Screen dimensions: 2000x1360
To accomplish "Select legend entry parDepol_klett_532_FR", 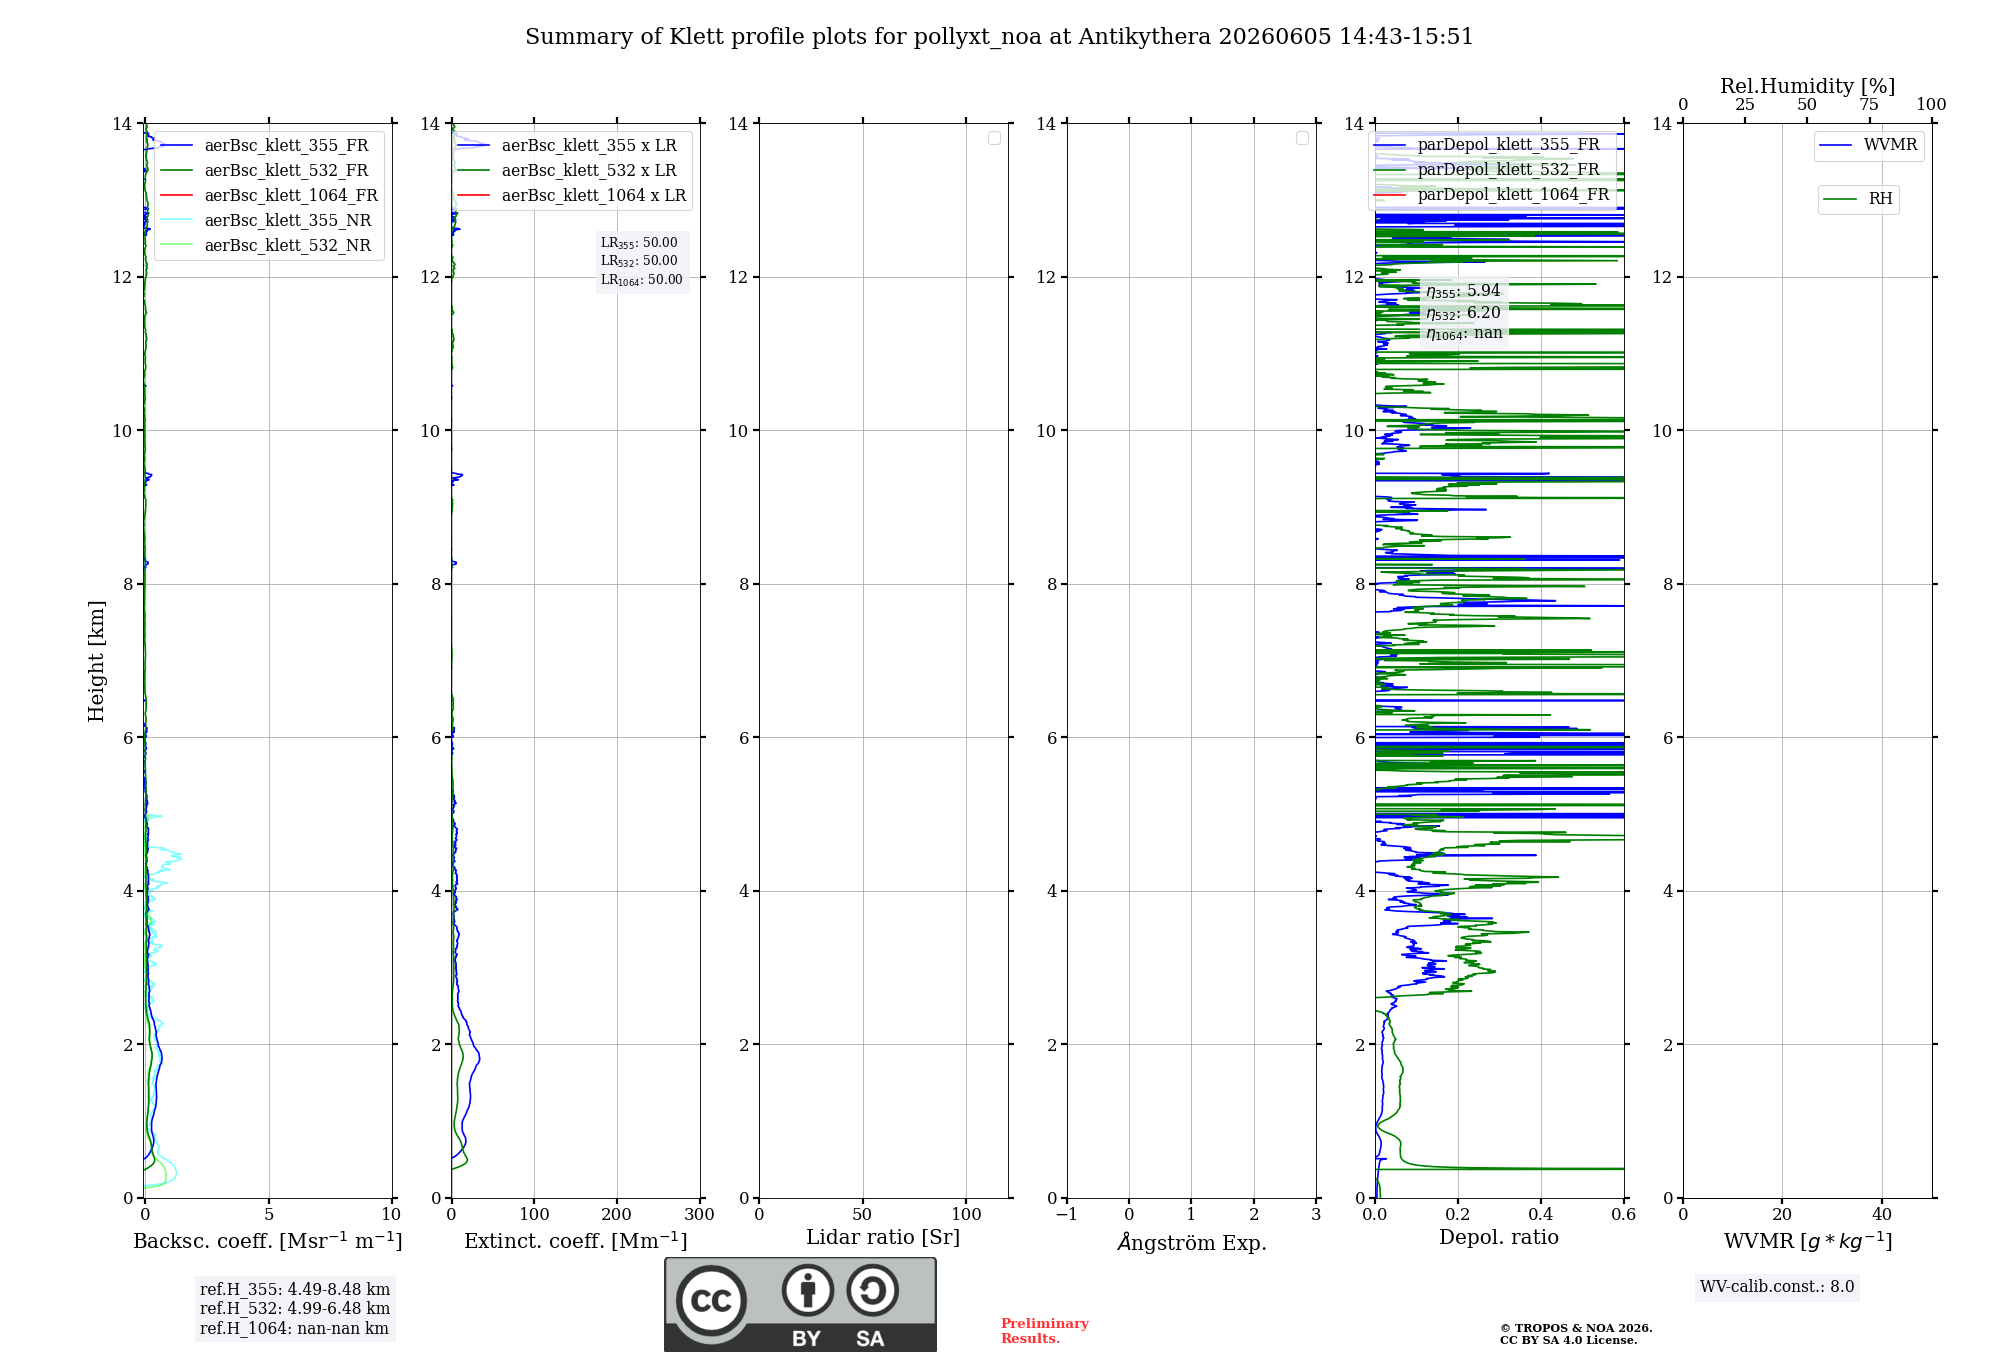I will [x=1508, y=169].
